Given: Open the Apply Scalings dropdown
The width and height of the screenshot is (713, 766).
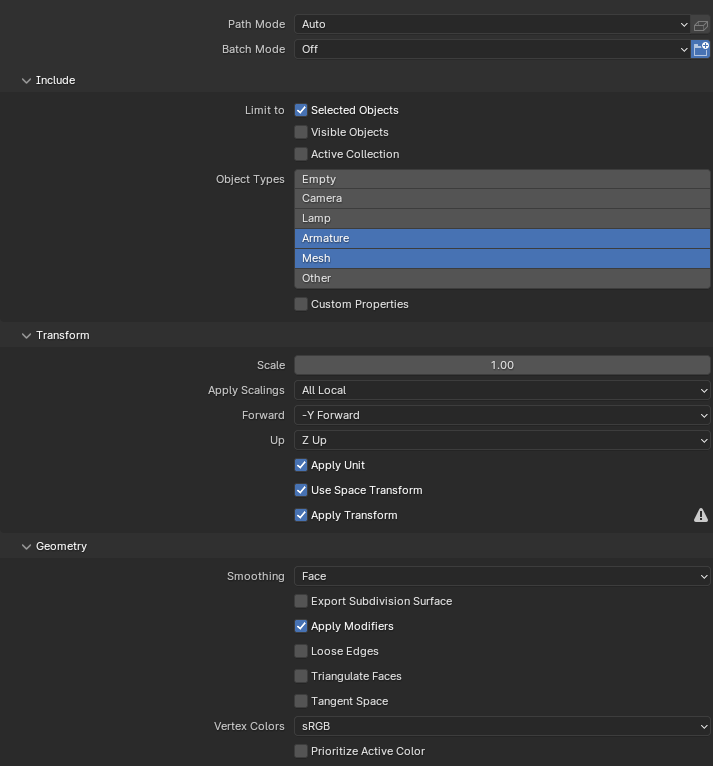Looking at the screenshot, I should pos(502,390).
